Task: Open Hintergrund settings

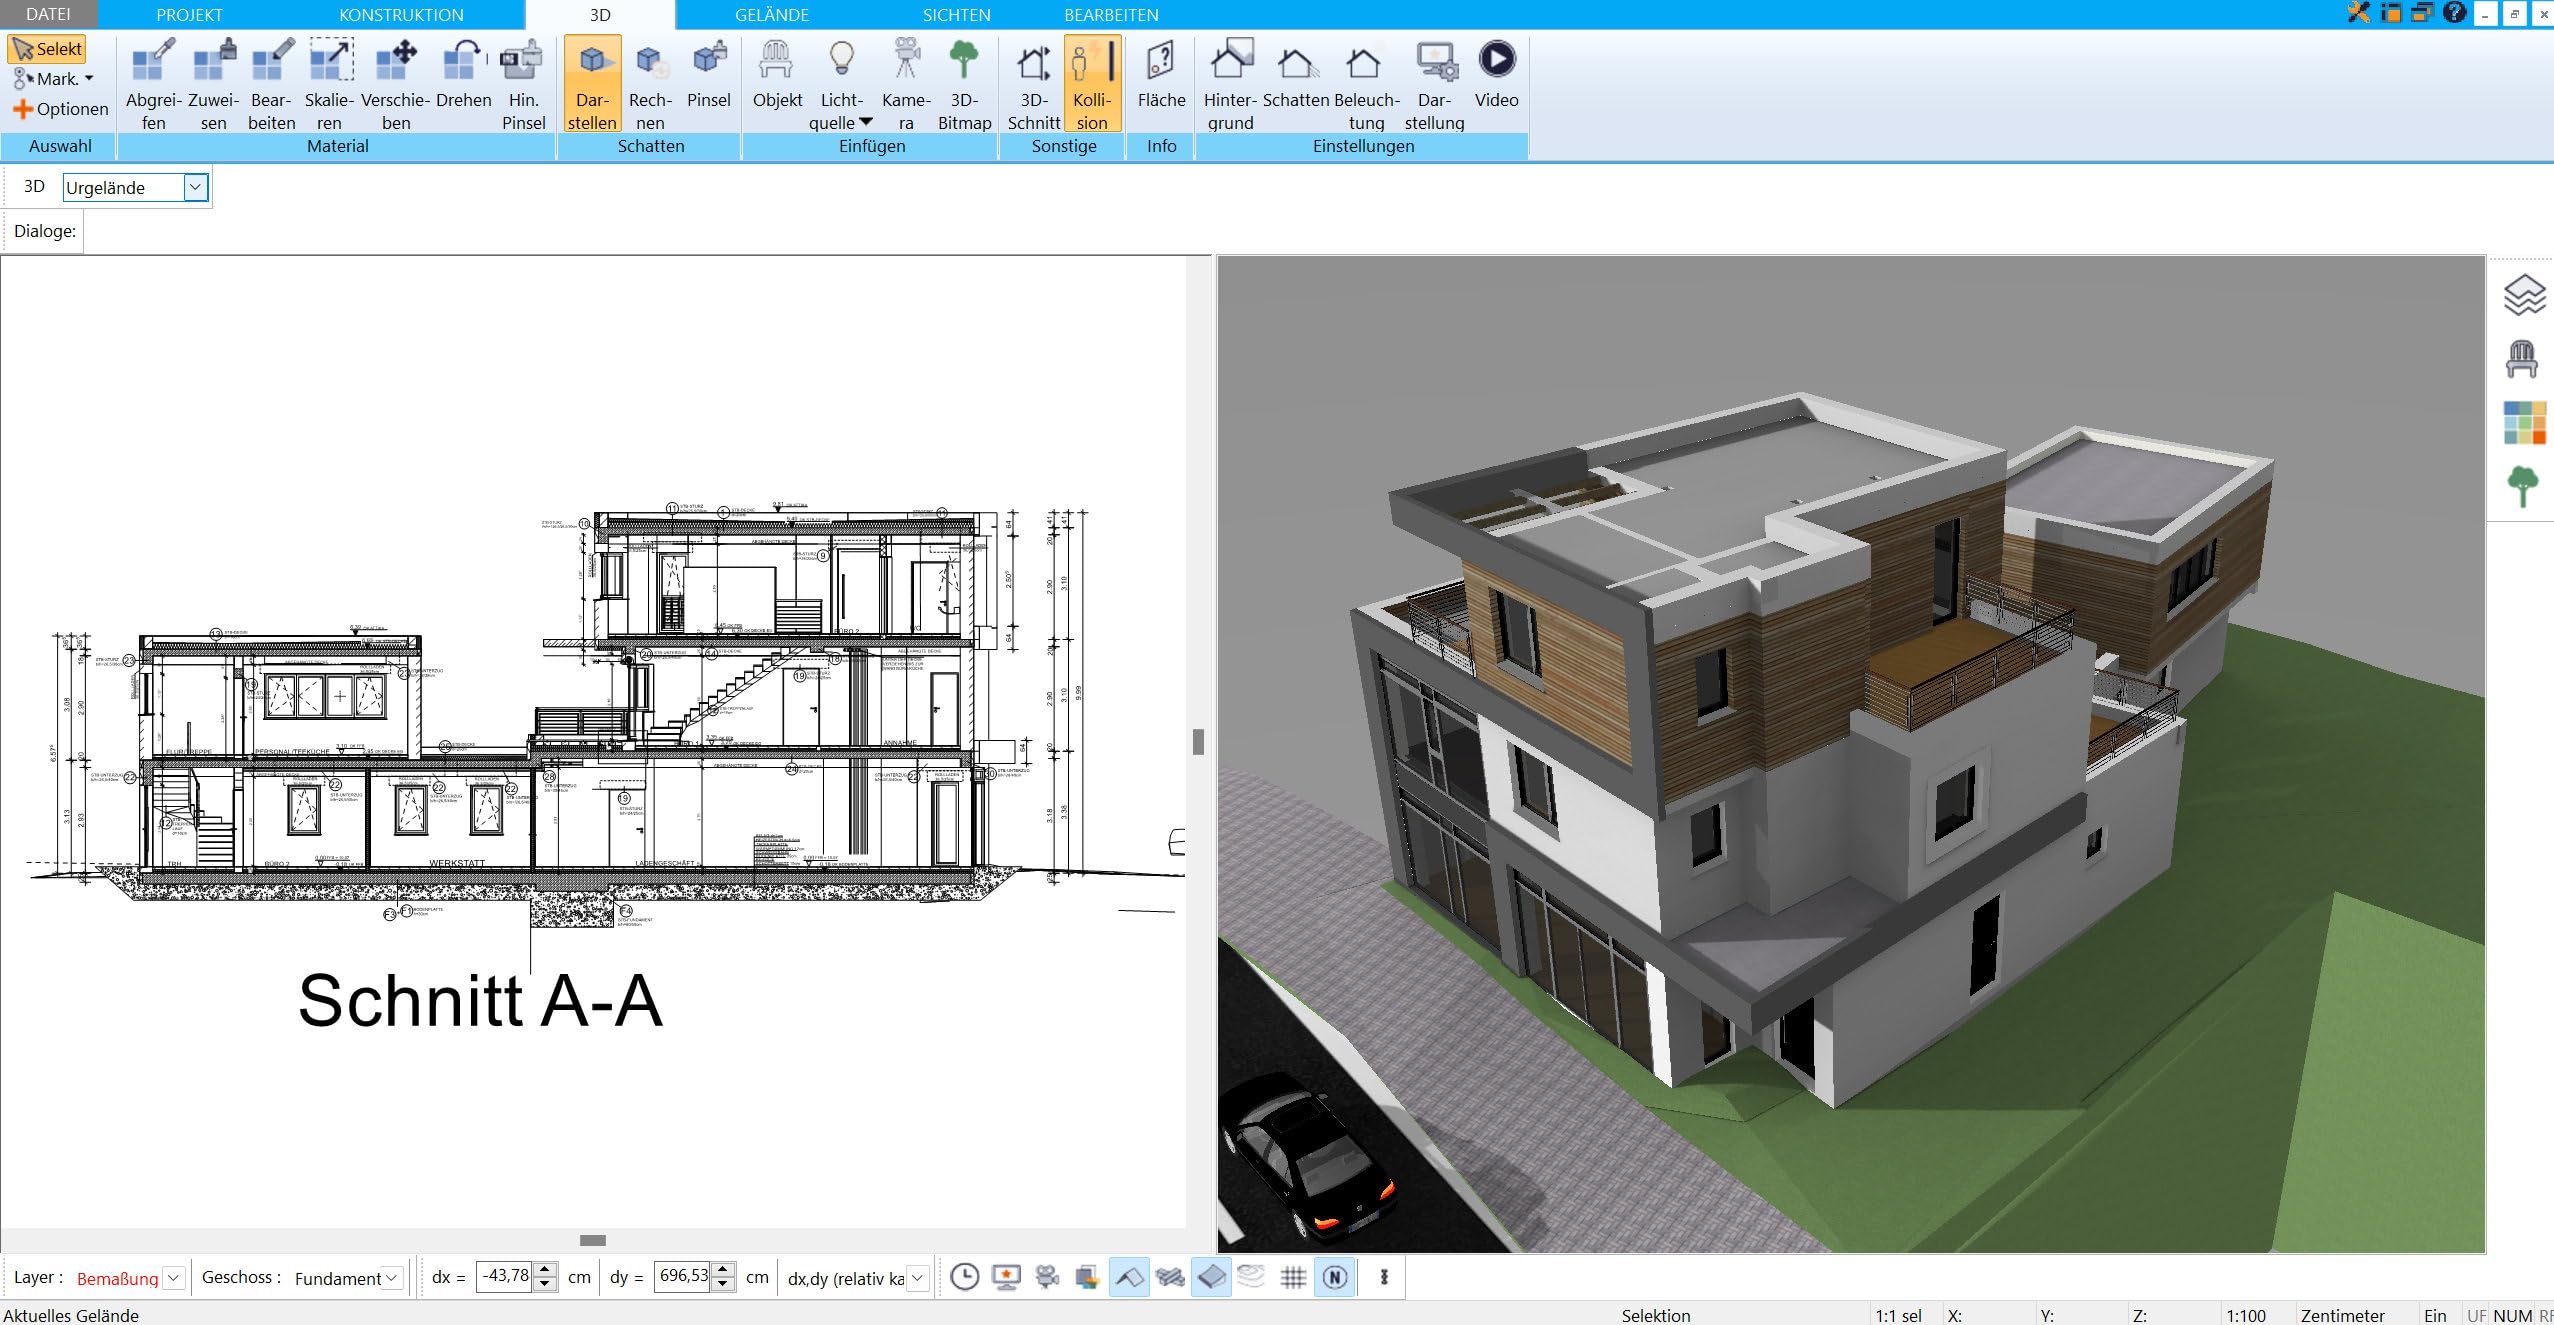Action: 1230,84
